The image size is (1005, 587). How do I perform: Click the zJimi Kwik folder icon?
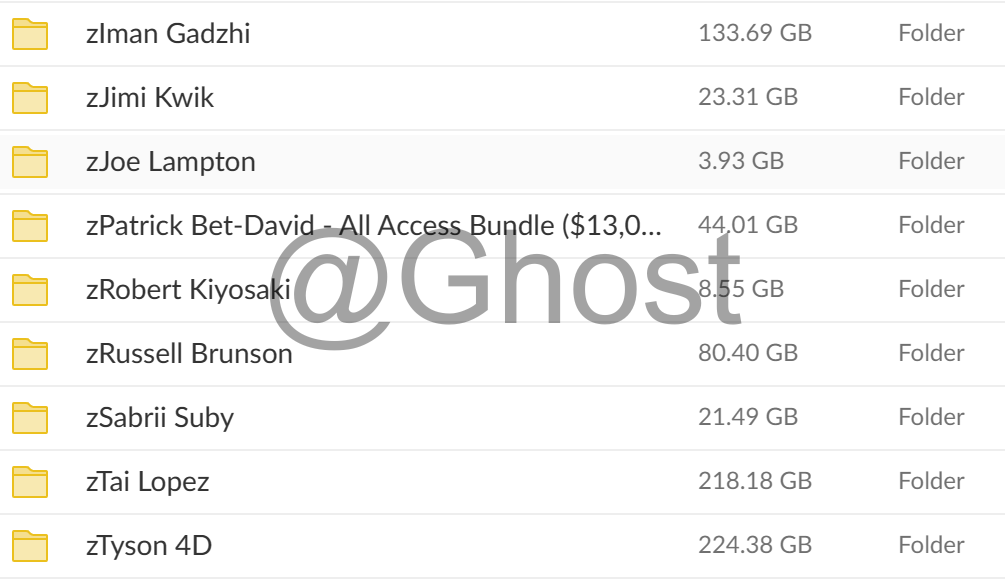coord(30,98)
